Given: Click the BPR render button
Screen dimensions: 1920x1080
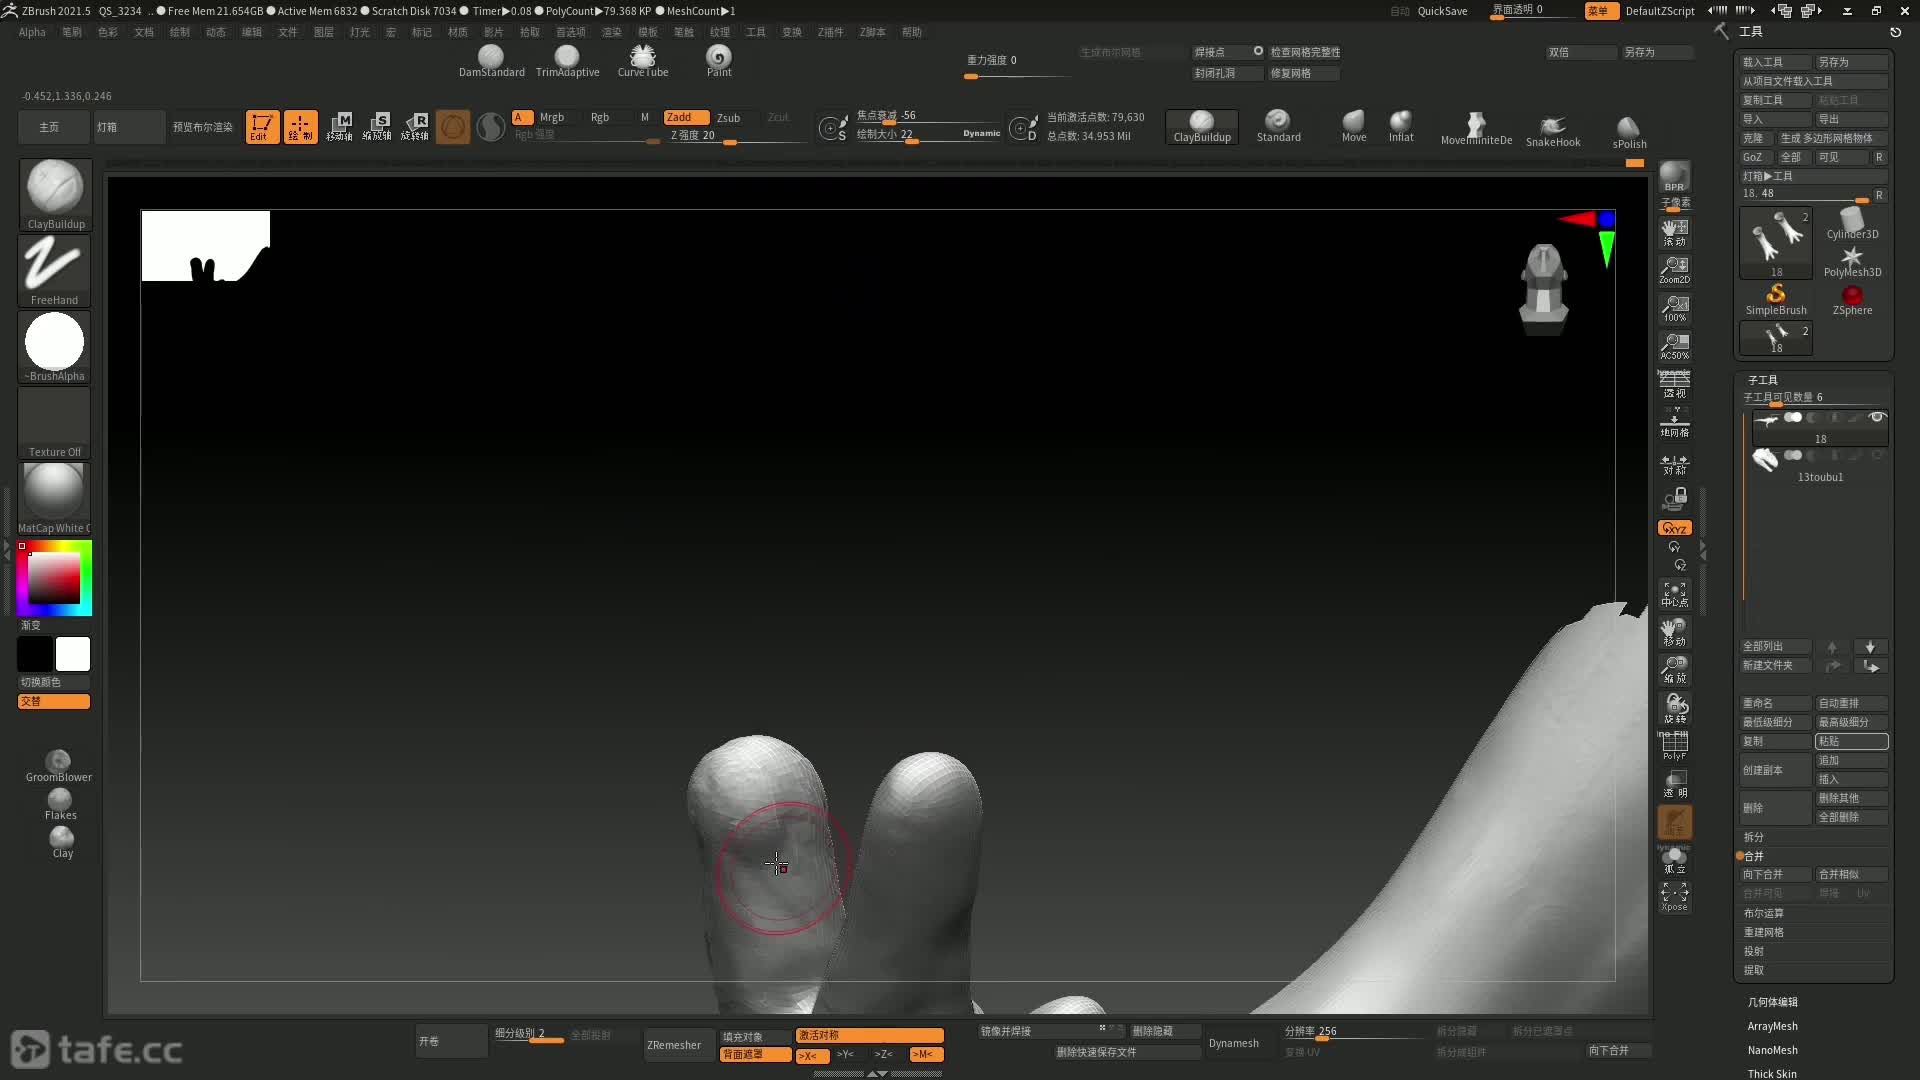Looking at the screenshot, I should click(1674, 176).
